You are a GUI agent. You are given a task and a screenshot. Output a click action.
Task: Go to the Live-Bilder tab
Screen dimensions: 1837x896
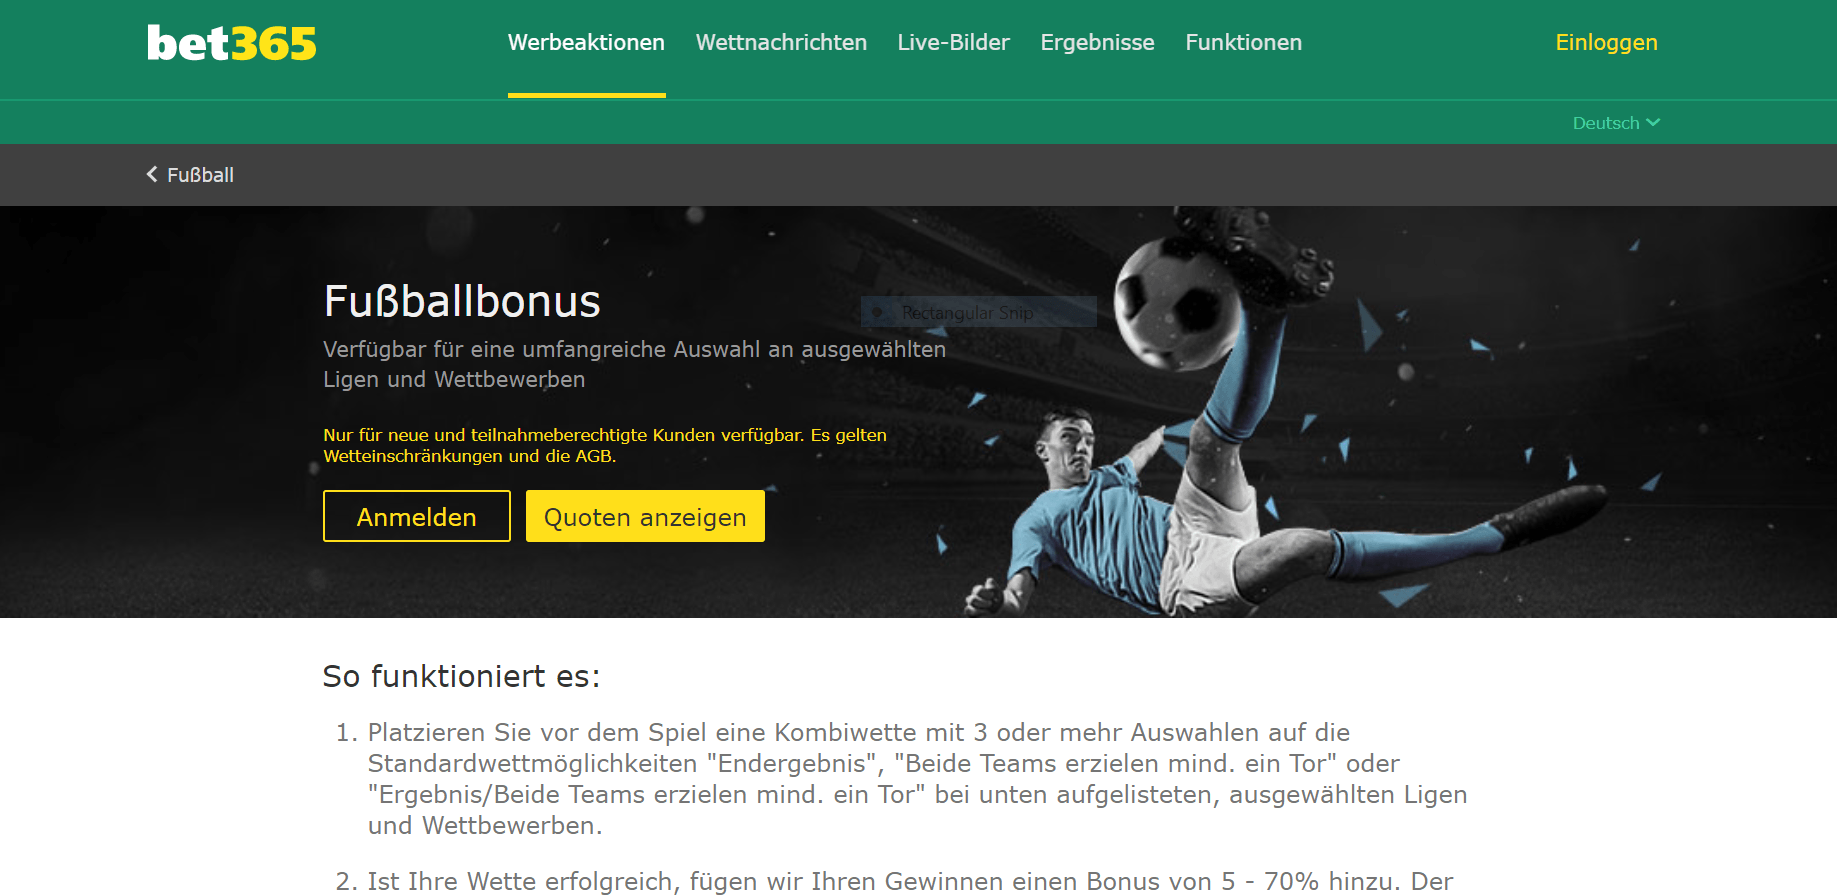point(953,42)
